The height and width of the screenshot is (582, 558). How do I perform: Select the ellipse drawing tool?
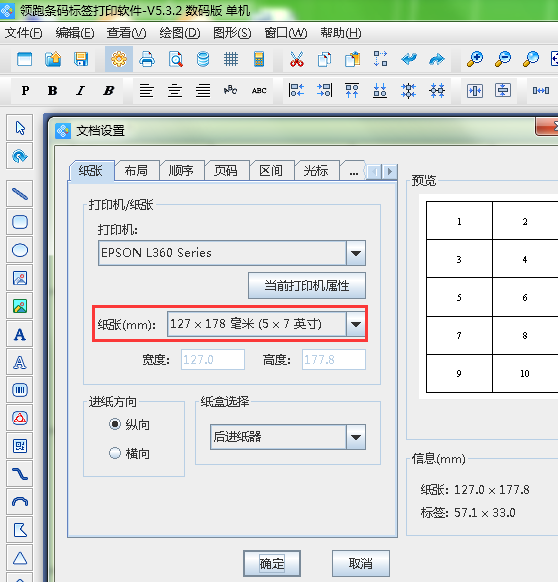20,250
